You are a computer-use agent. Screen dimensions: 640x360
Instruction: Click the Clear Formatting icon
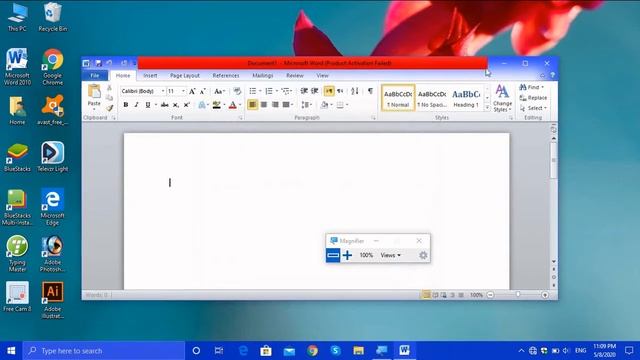237,91
